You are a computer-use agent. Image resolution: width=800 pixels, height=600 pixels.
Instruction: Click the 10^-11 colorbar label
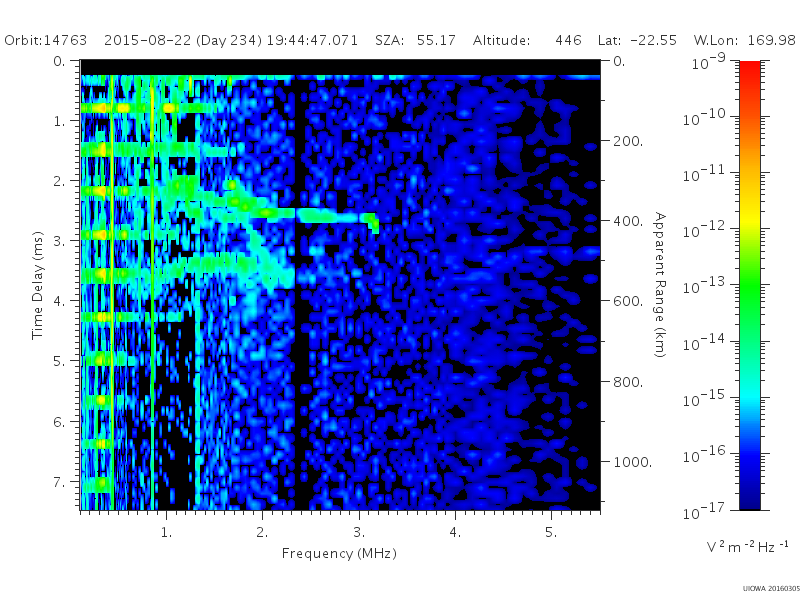point(704,173)
